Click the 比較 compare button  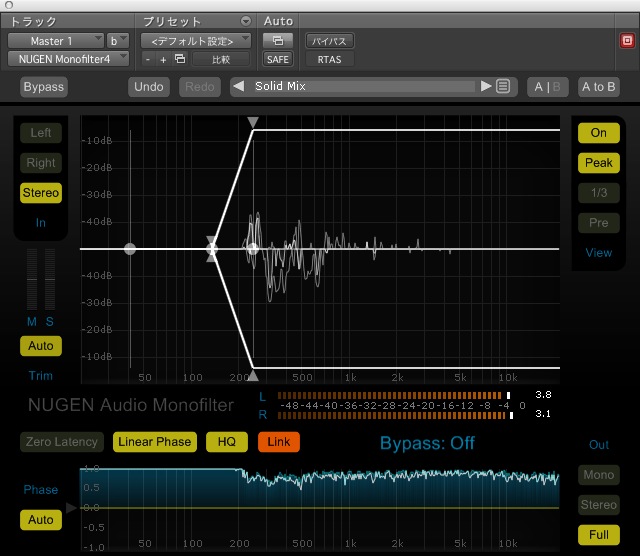221,60
